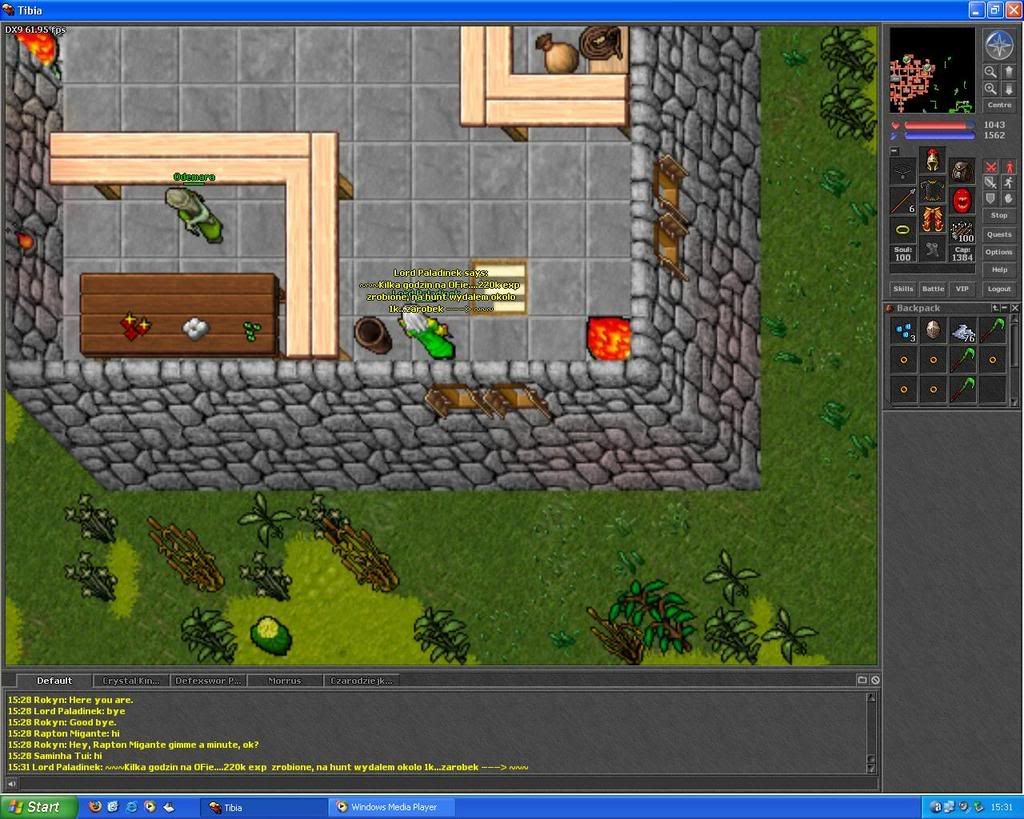
Task: Click the NPC Odemara
Action: (195, 214)
